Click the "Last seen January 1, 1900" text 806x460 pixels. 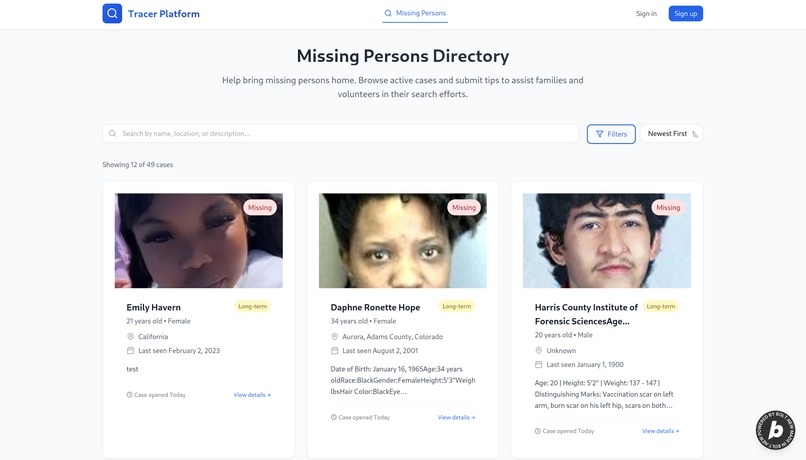(585, 364)
